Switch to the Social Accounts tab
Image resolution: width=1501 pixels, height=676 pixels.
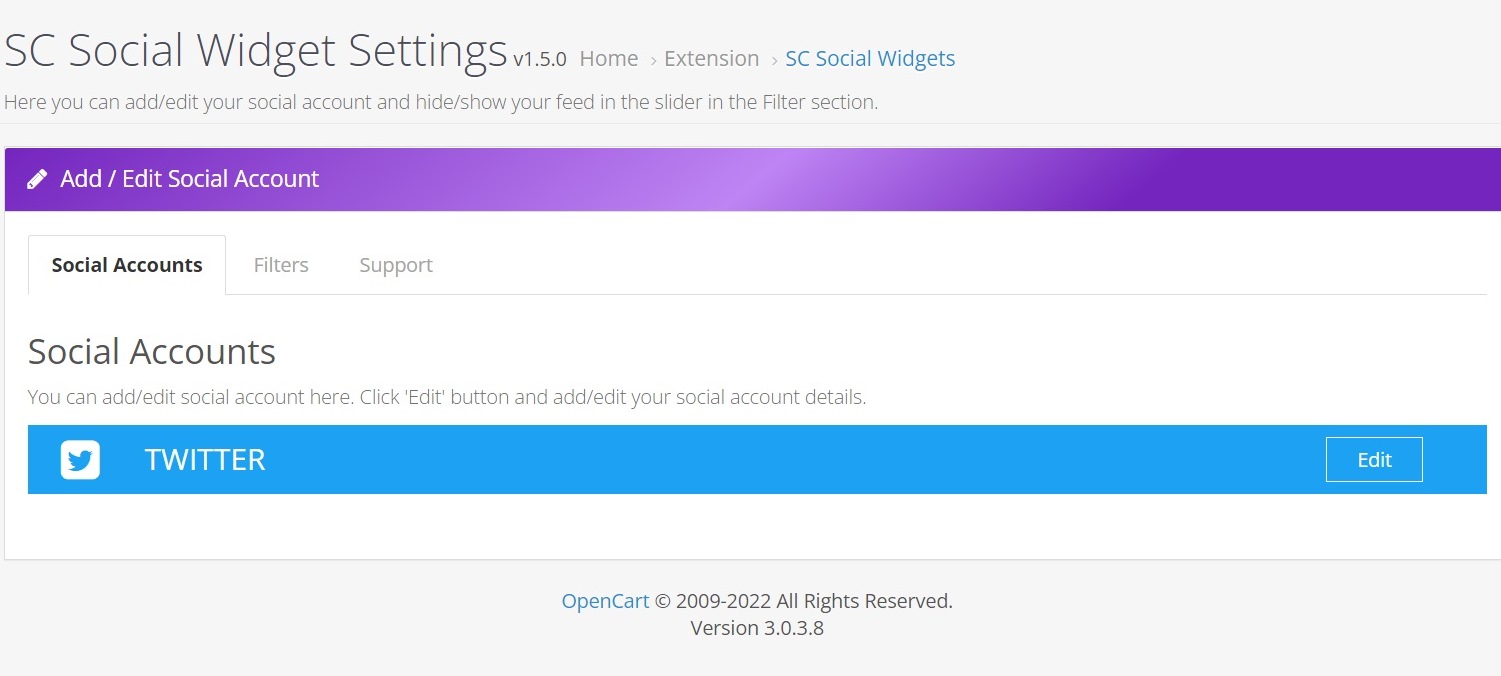[127, 265]
